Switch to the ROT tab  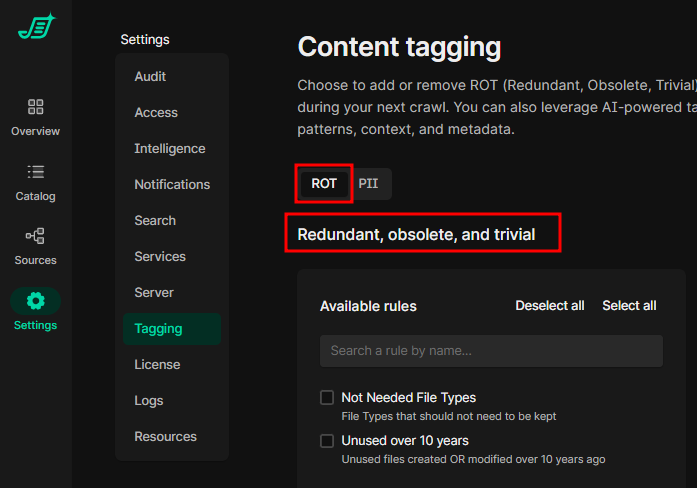(324, 184)
